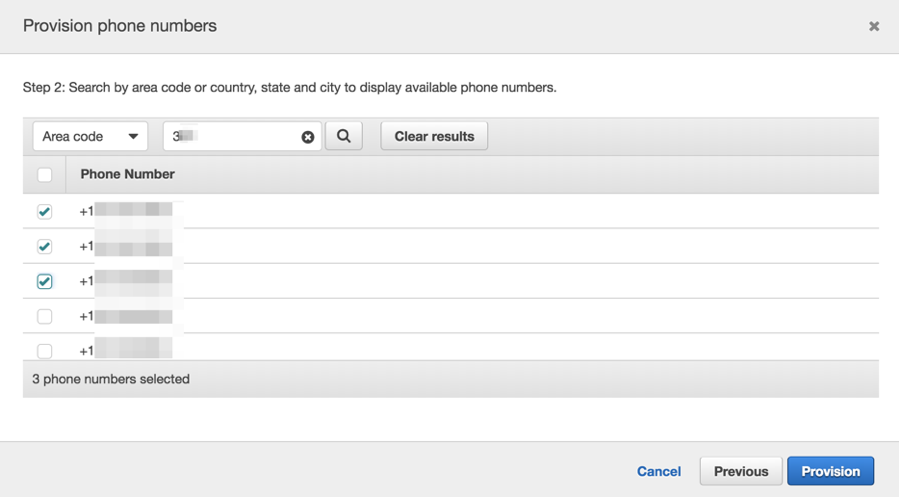Select the fourth phone number row text

tap(126, 316)
